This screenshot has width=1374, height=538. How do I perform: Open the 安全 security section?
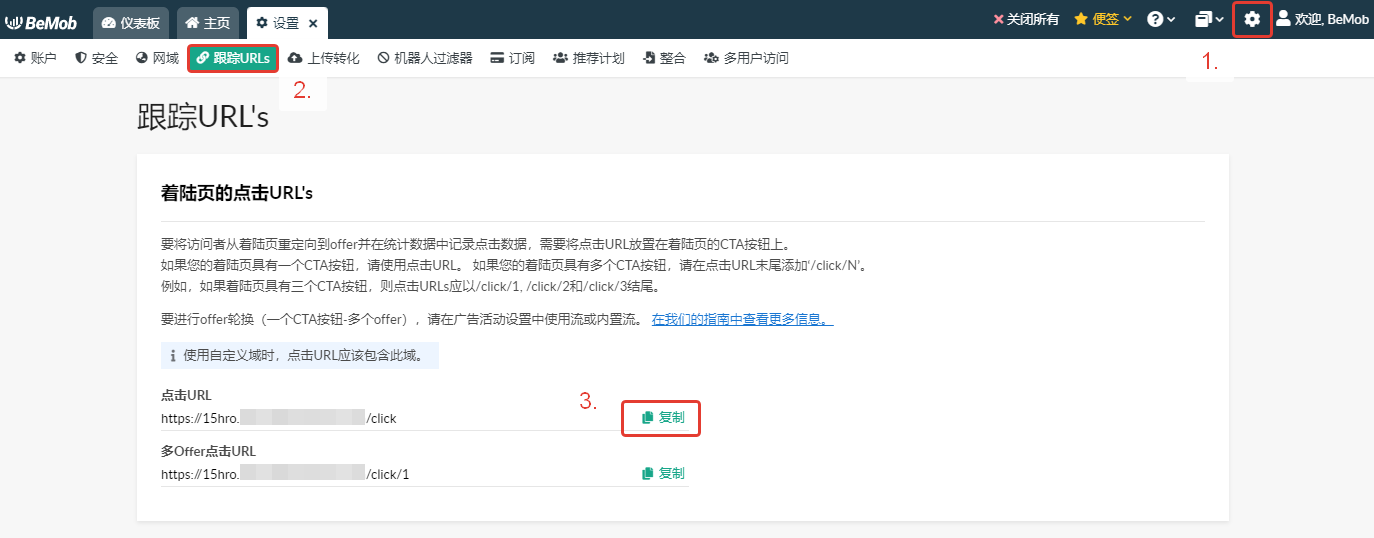click(x=97, y=58)
